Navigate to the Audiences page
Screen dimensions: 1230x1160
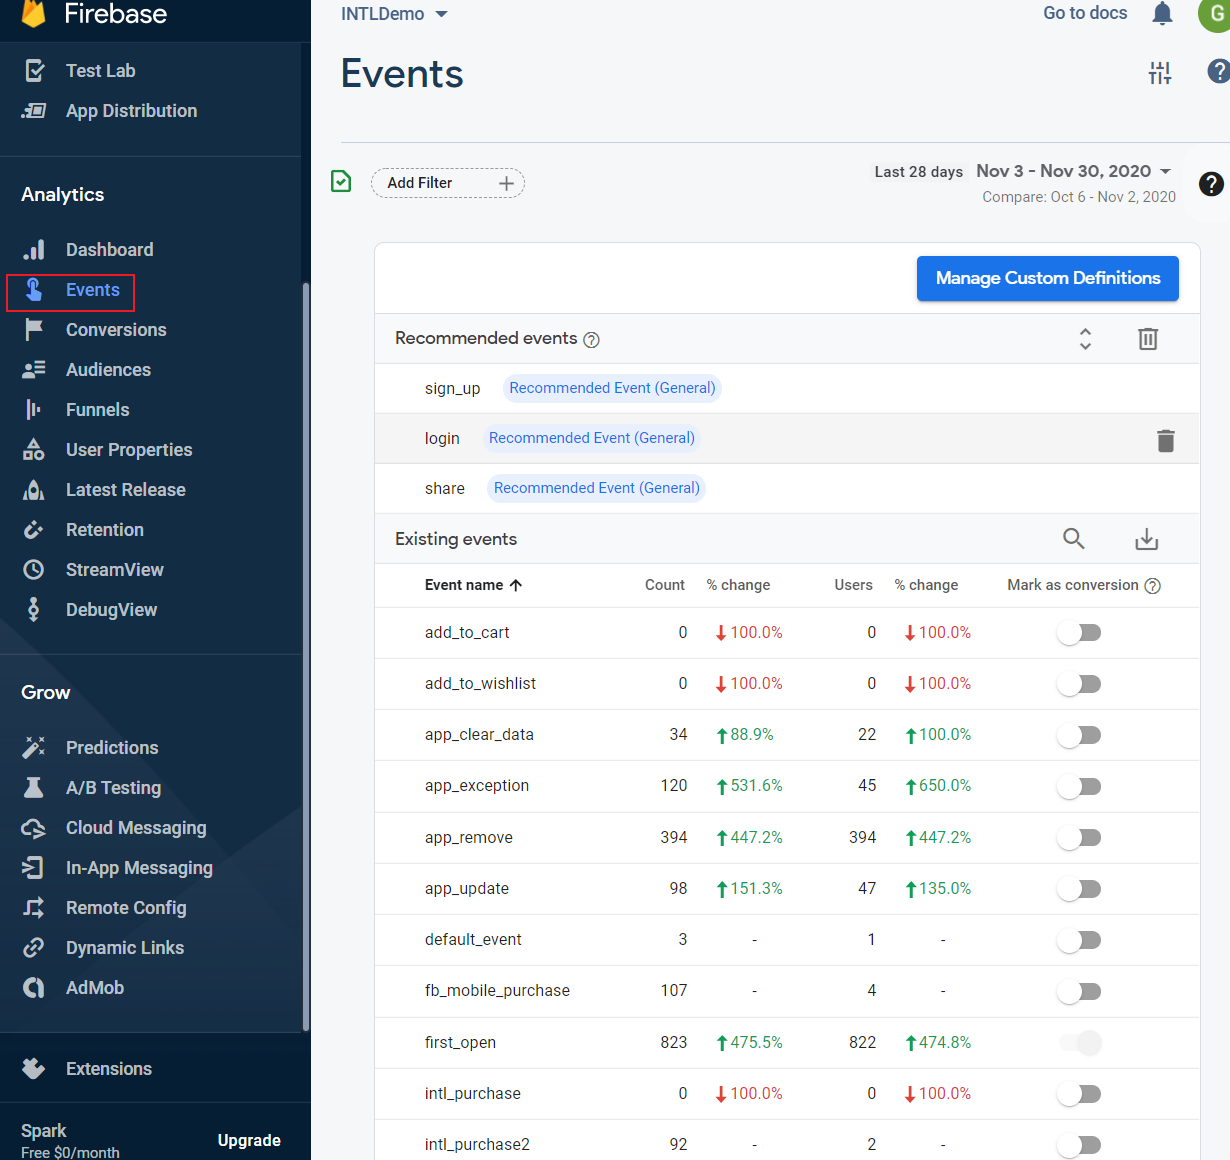pyautogui.click(x=108, y=369)
